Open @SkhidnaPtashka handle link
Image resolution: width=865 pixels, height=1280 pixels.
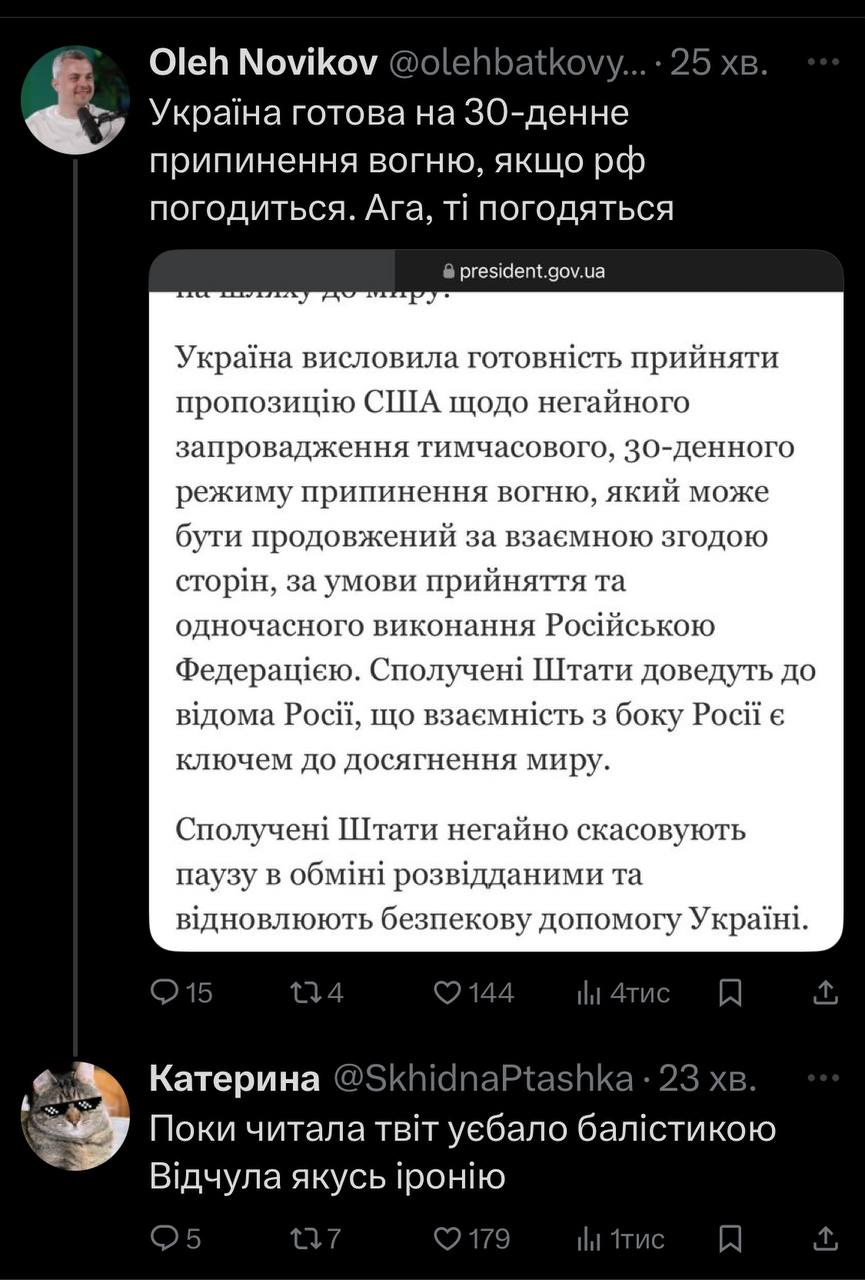(x=482, y=1080)
